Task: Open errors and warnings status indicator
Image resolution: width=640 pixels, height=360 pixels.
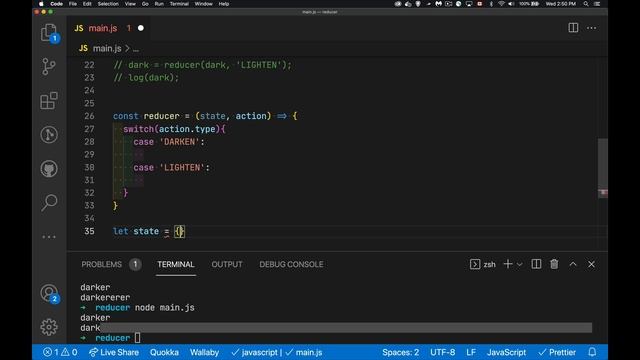Action: (60, 352)
